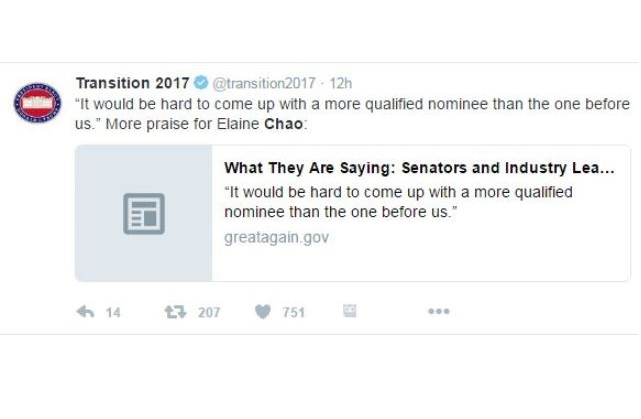Viewport: 641px width, 419px height.
Task: Click the reply arrow icon
Action: click(85, 312)
